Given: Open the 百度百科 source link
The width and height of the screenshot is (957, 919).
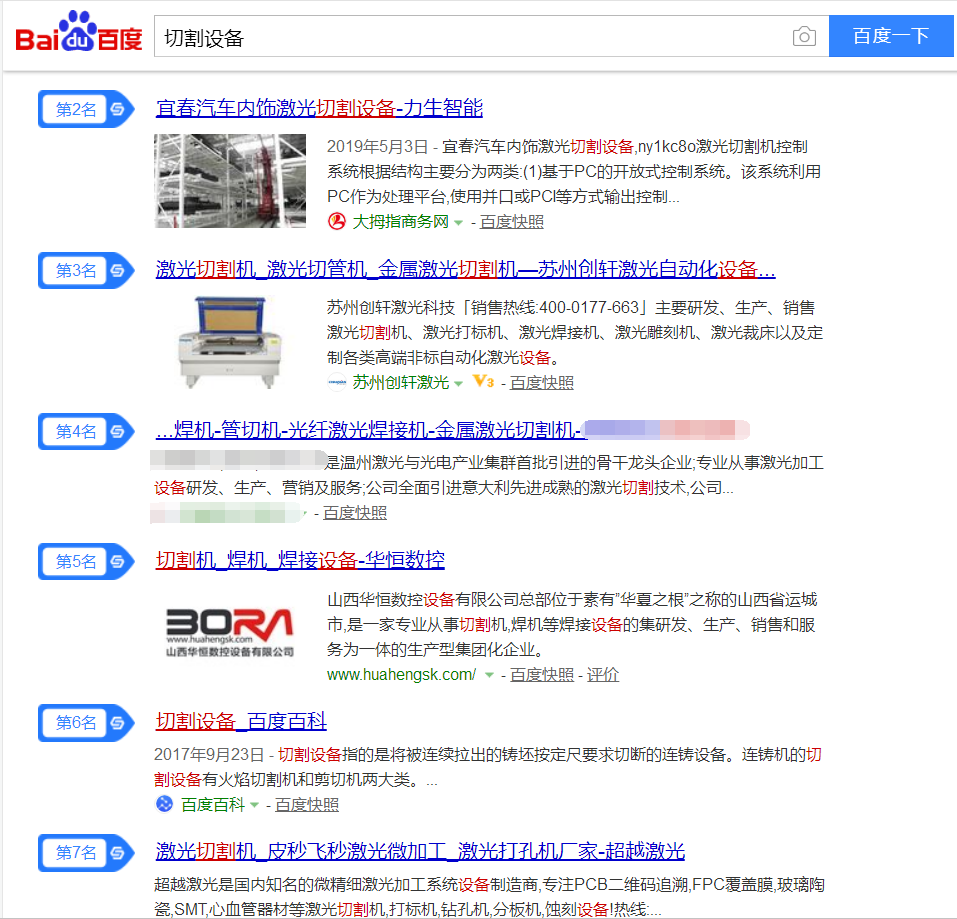Looking at the screenshot, I should [213, 804].
